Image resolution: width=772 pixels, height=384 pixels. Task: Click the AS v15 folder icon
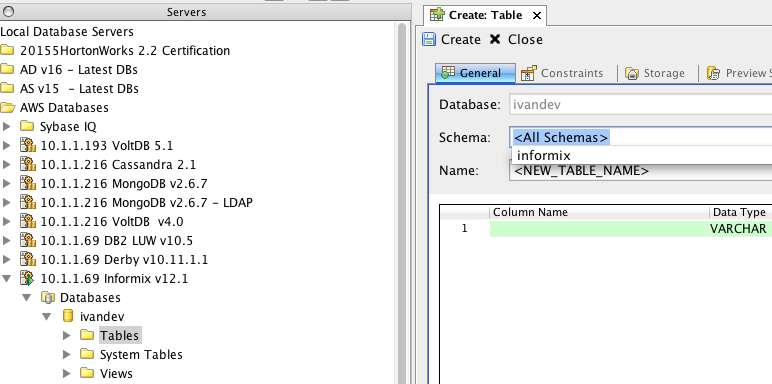click(7, 88)
